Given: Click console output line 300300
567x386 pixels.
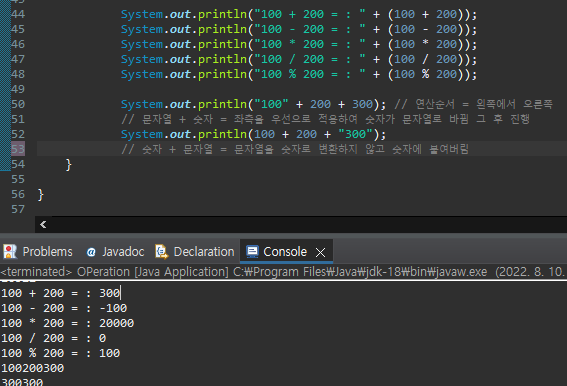Looking at the screenshot, I should 22,382.
